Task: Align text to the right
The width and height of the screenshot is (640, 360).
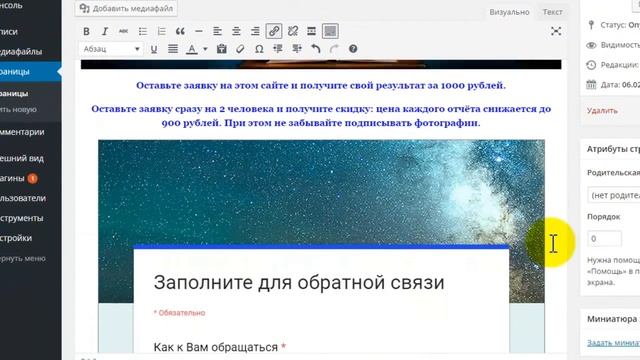Action: click(x=255, y=31)
